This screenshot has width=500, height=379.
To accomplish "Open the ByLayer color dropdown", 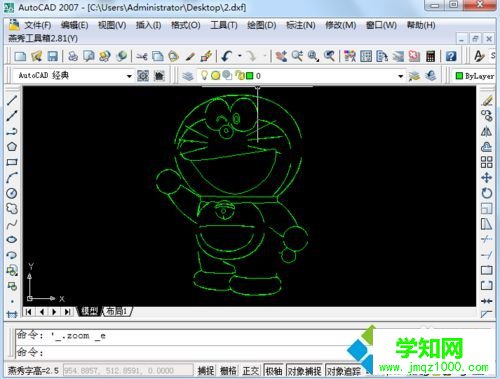I will click(x=475, y=76).
